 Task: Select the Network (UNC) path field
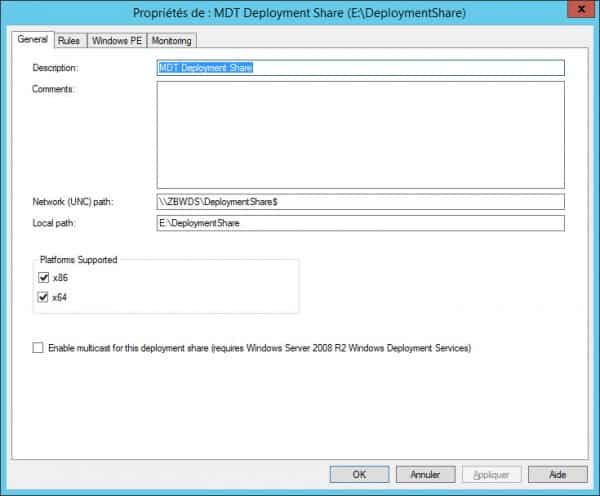tap(360, 202)
